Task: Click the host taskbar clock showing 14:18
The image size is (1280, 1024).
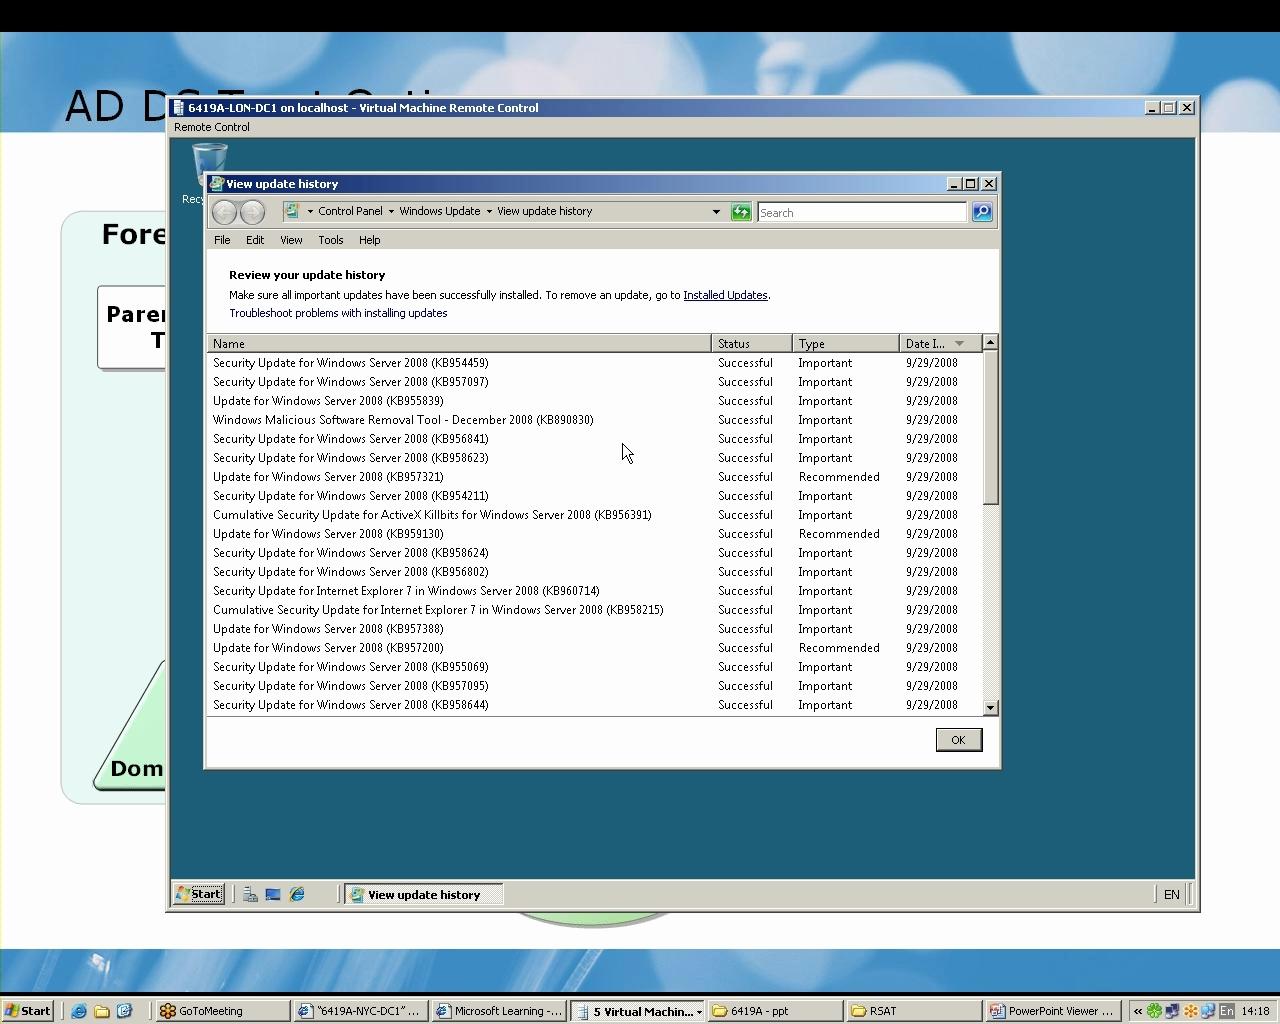Action: click(1255, 1011)
